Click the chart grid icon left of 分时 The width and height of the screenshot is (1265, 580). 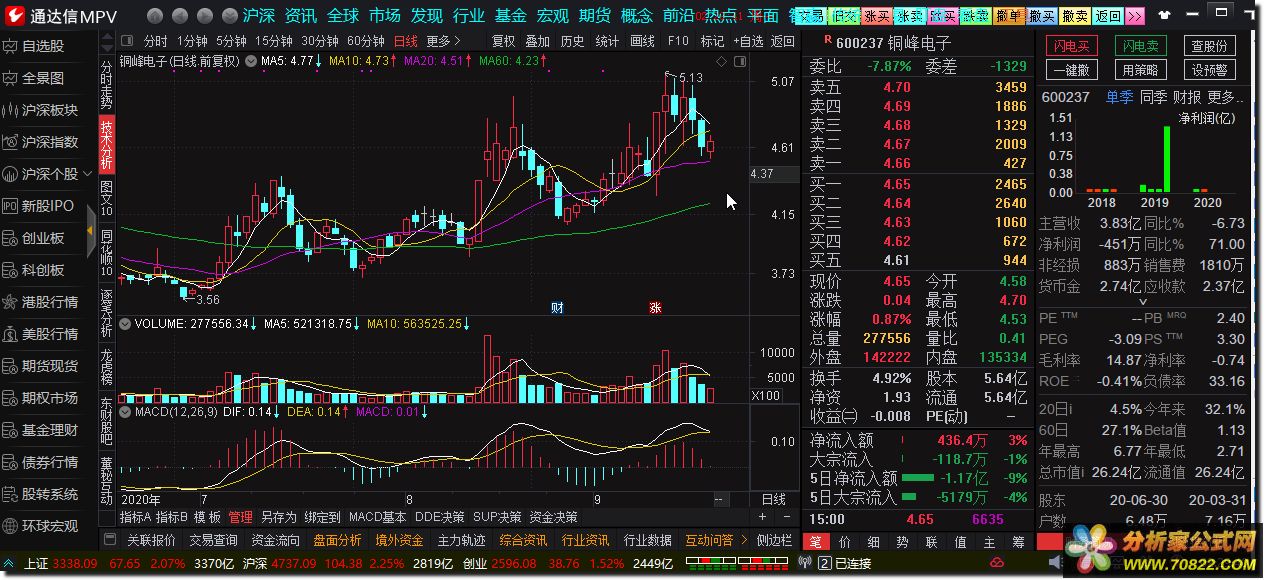(128, 41)
